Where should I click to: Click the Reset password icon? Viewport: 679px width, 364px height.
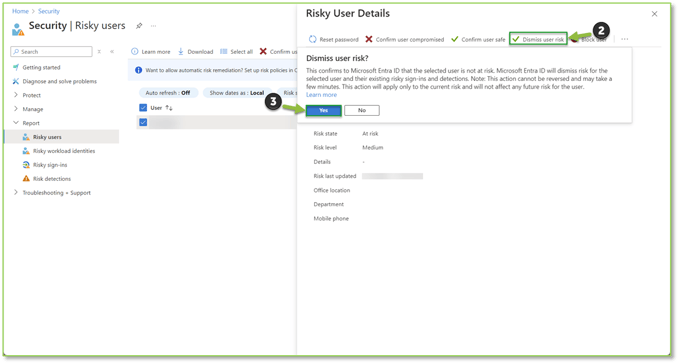point(312,39)
